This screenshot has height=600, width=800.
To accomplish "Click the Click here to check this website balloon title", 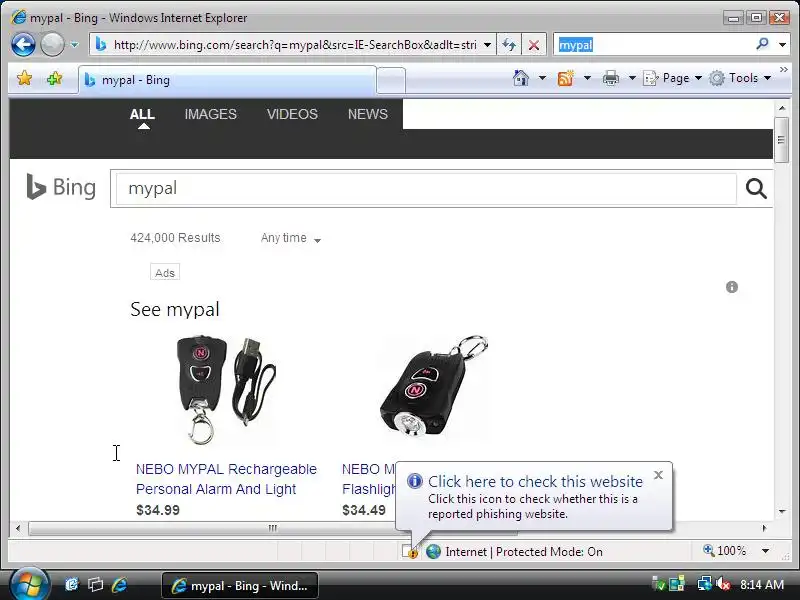I will tap(535, 481).
